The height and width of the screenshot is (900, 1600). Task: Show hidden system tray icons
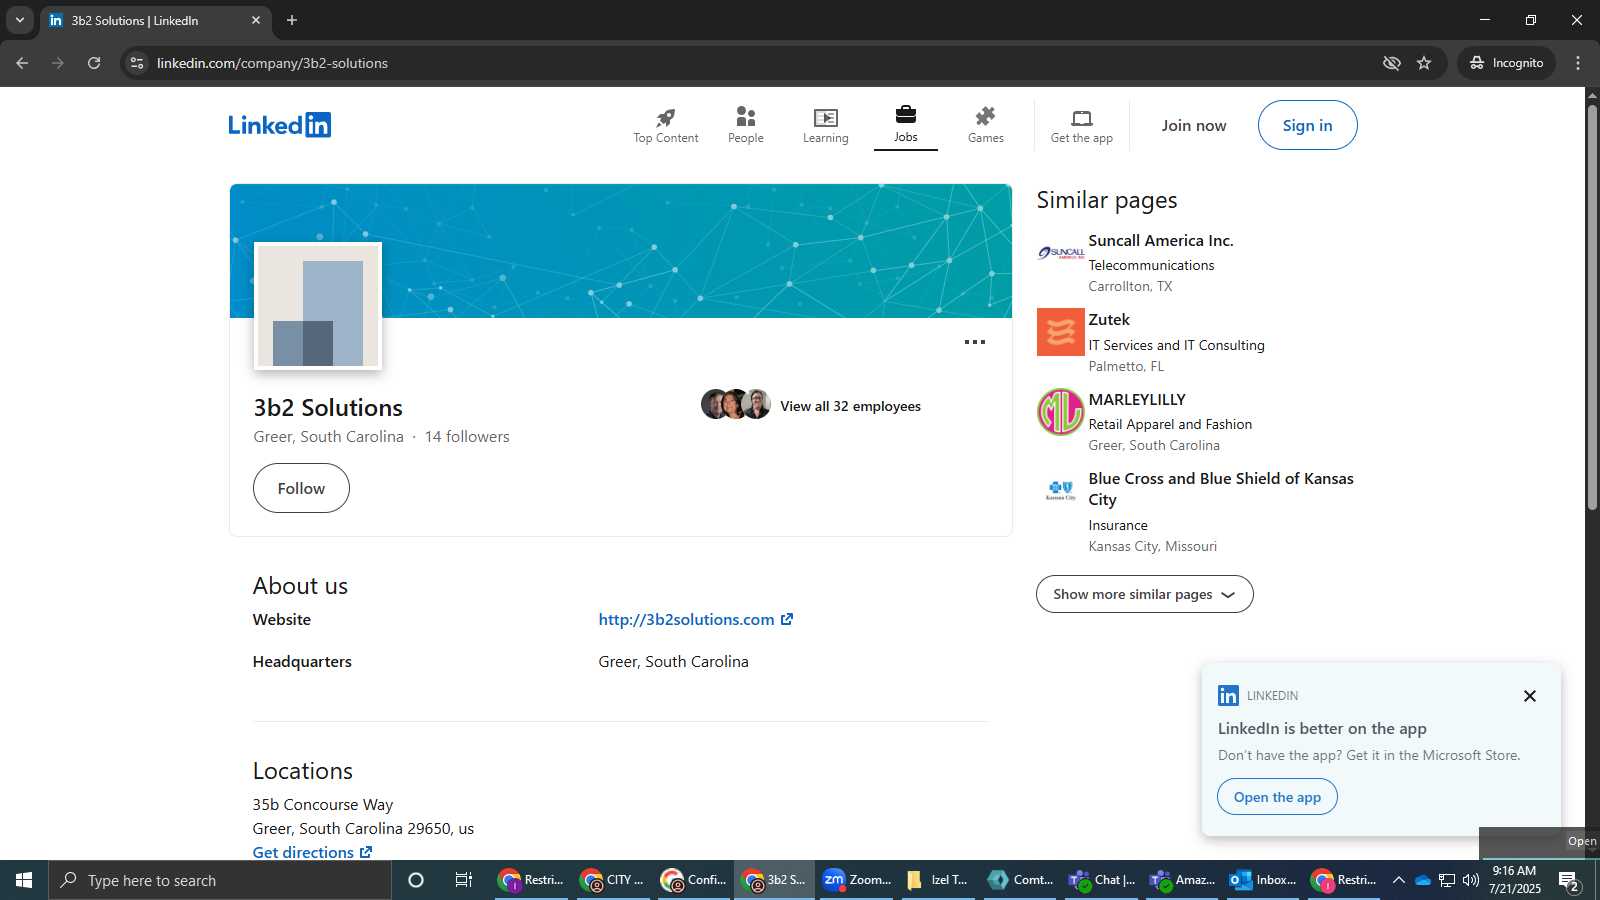1398,880
